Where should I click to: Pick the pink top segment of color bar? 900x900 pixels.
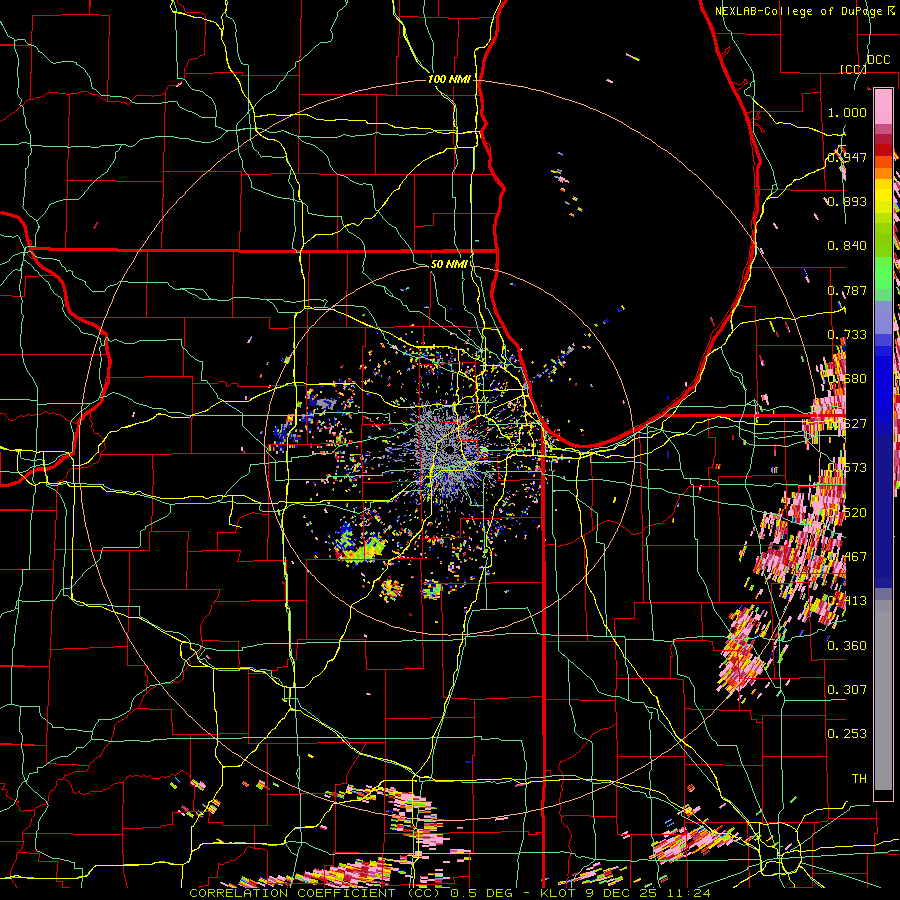tap(883, 107)
